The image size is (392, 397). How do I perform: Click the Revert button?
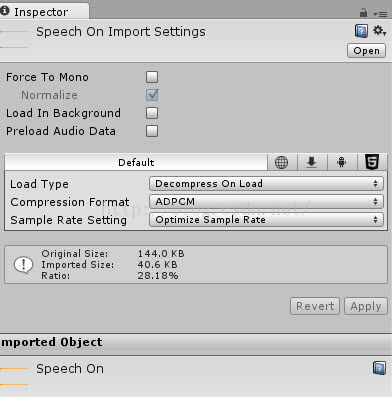[315, 306]
